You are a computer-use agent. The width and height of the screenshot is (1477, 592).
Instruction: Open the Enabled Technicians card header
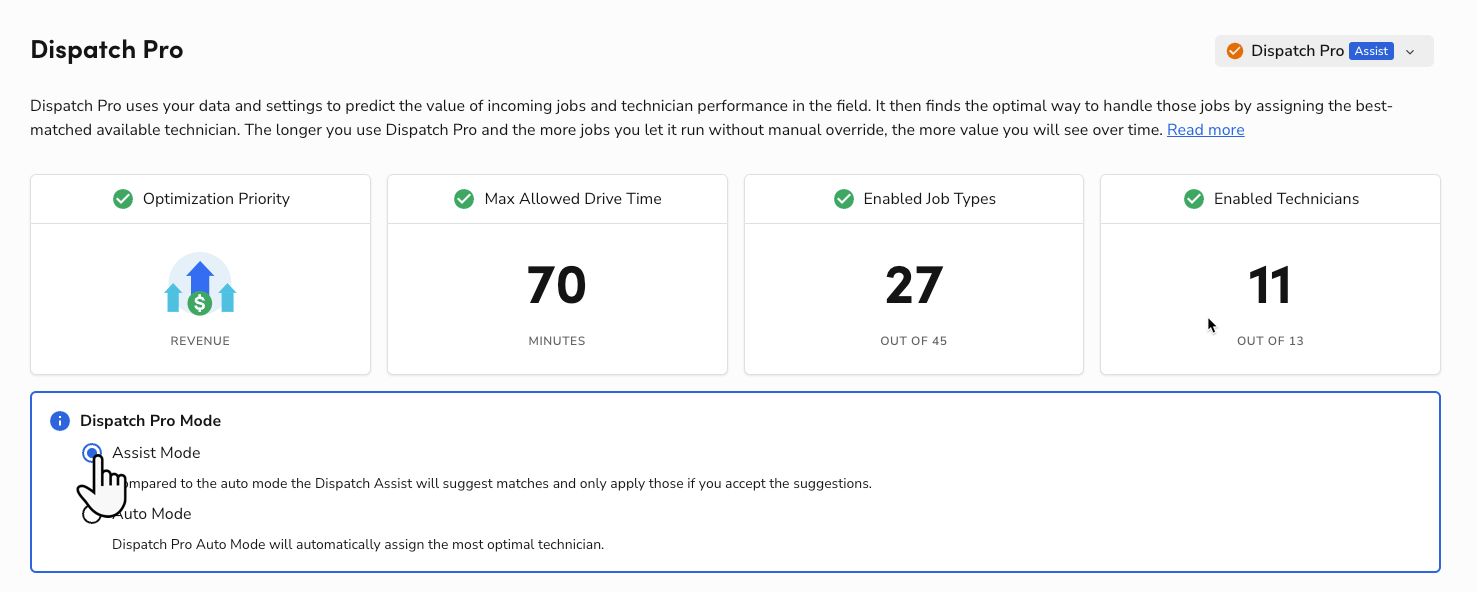(x=1285, y=199)
